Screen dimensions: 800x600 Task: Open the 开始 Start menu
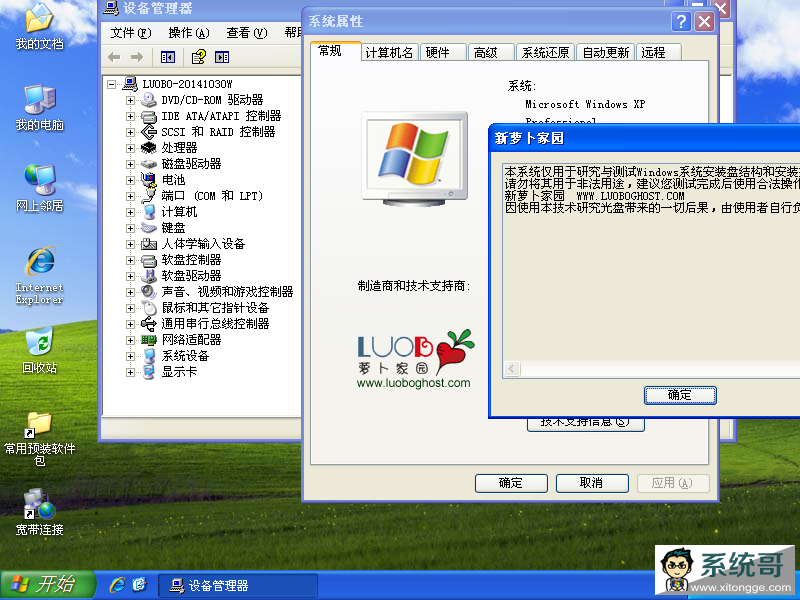pos(47,585)
